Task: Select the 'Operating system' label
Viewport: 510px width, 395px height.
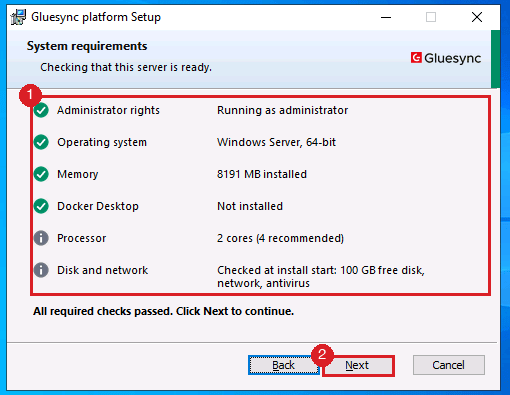Action: (x=102, y=142)
